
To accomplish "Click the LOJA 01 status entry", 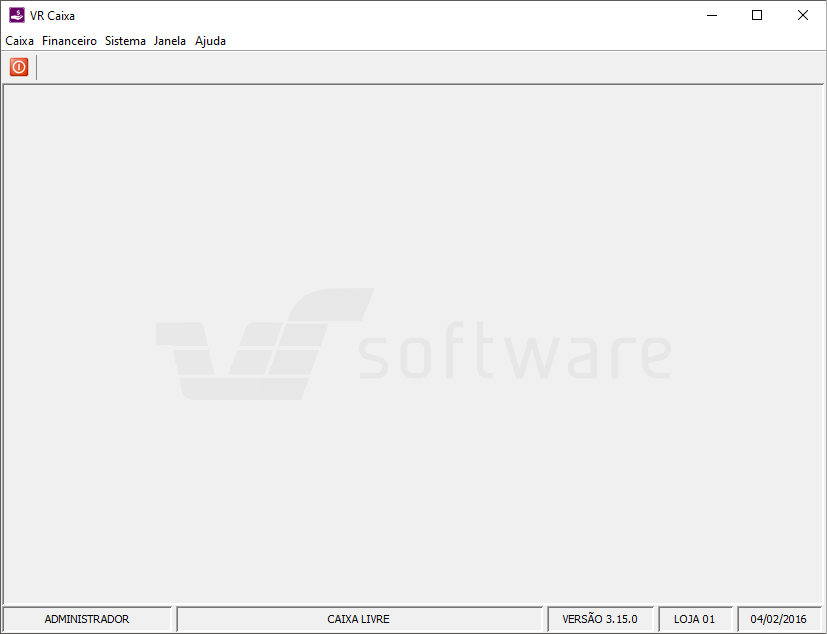I will [695, 619].
